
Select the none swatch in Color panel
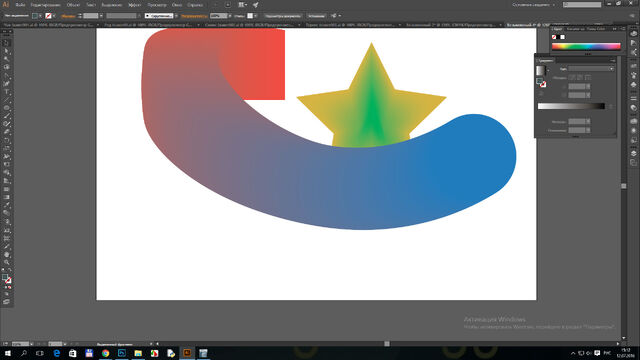554,37
